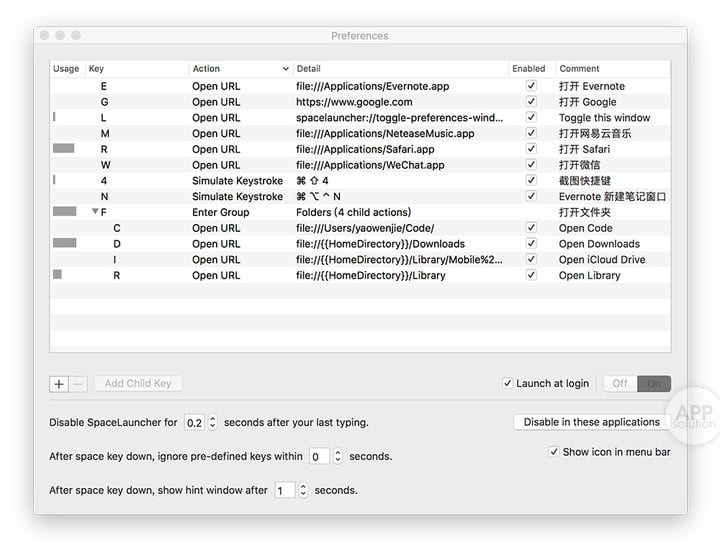Disable the Open WeChat shortcut checkbox
Image resolution: width=720 pixels, height=554 pixels.
tap(531, 165)
